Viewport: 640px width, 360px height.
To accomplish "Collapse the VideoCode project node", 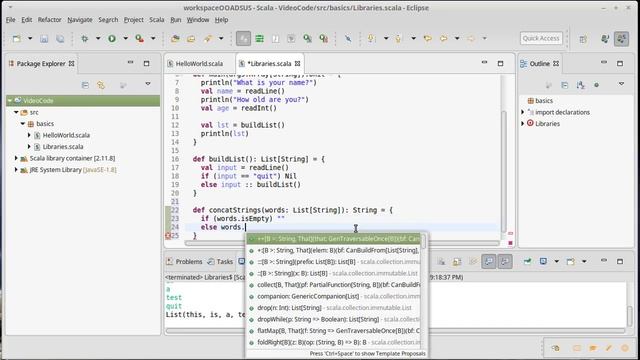I will pyautogui.click(x=10, y=100).
